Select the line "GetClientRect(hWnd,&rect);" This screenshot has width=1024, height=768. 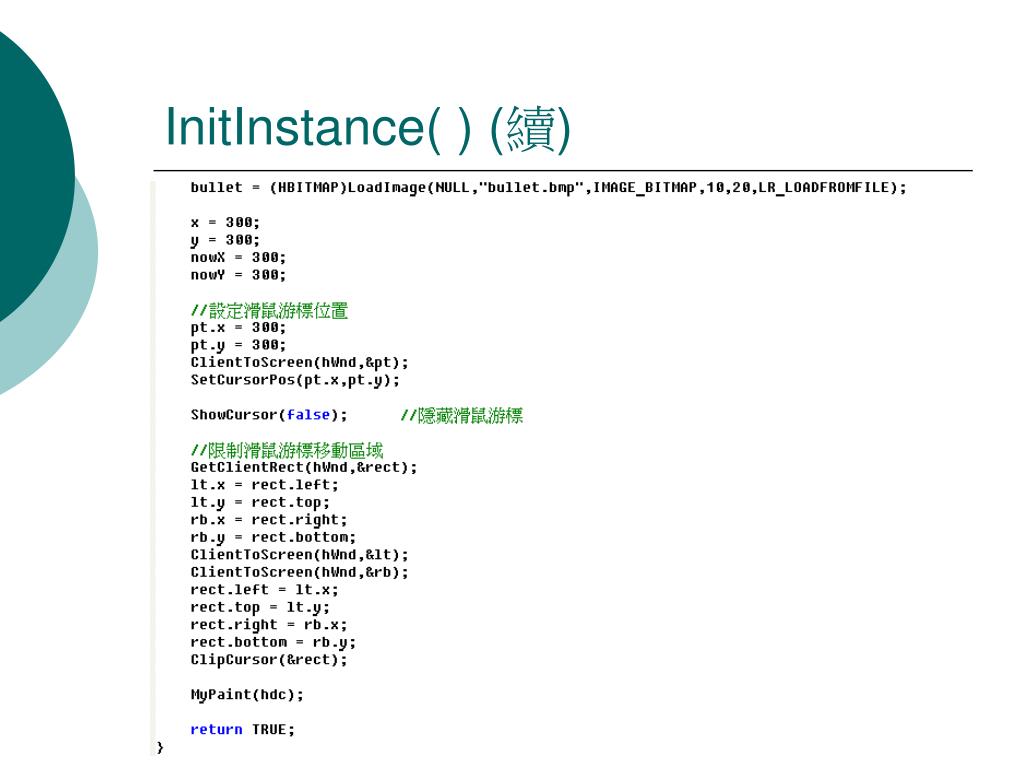[304, 468]
